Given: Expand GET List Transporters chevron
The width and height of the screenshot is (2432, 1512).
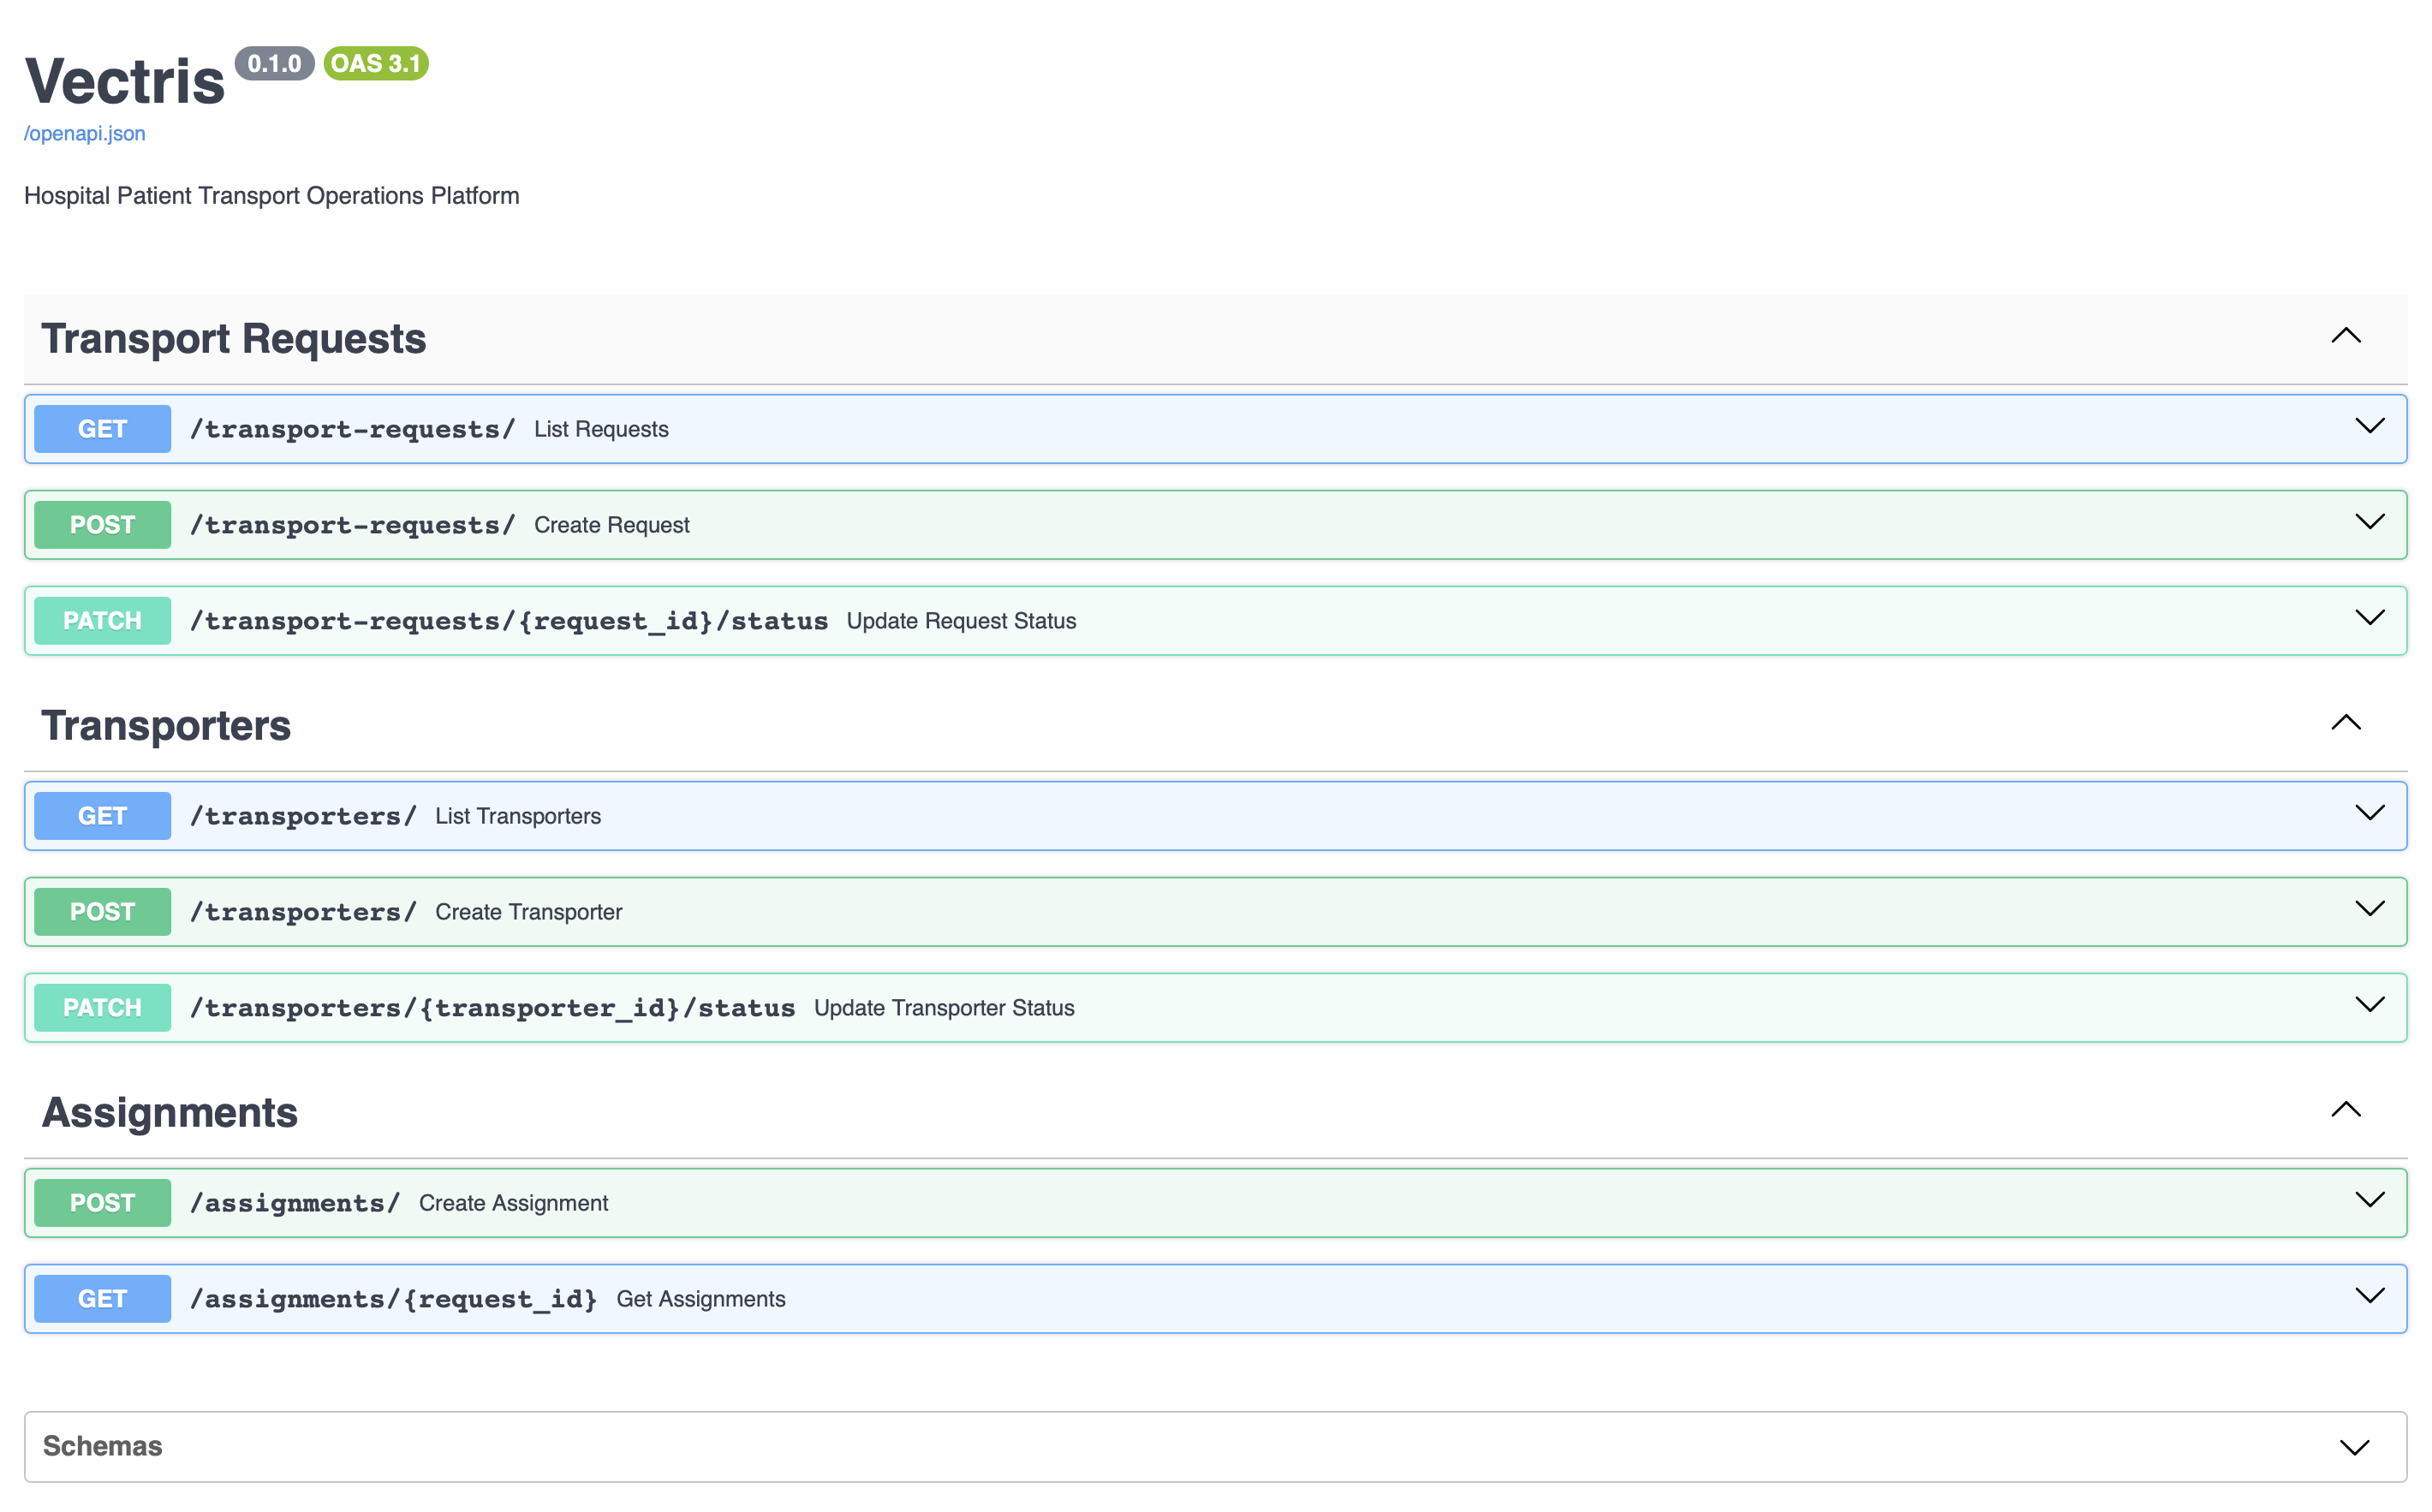Looking at the screenshot, I should [2370, 814].
